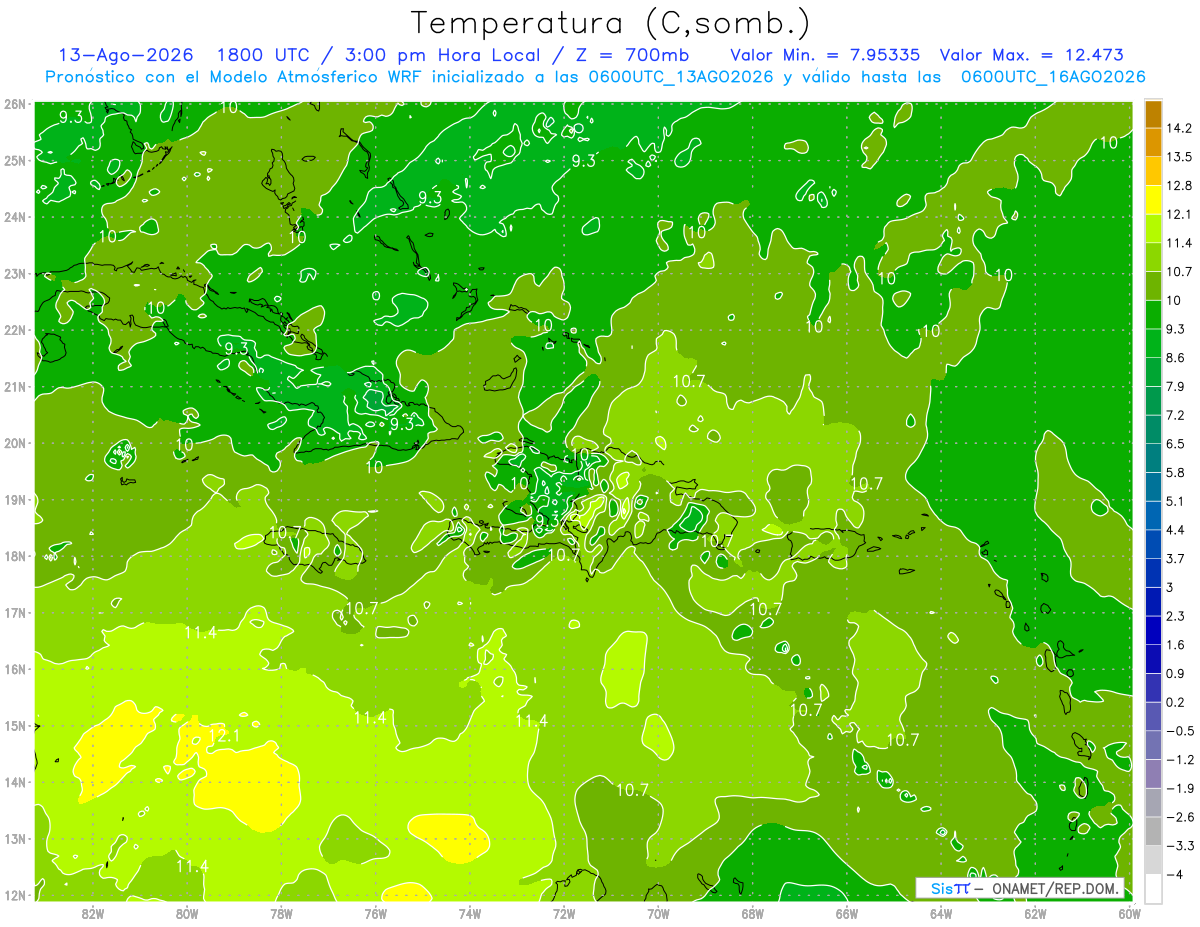Click the "-0.5" color scale label
The width and height of the screenshot is (1200, 927).
click(x=1180, y=731)
